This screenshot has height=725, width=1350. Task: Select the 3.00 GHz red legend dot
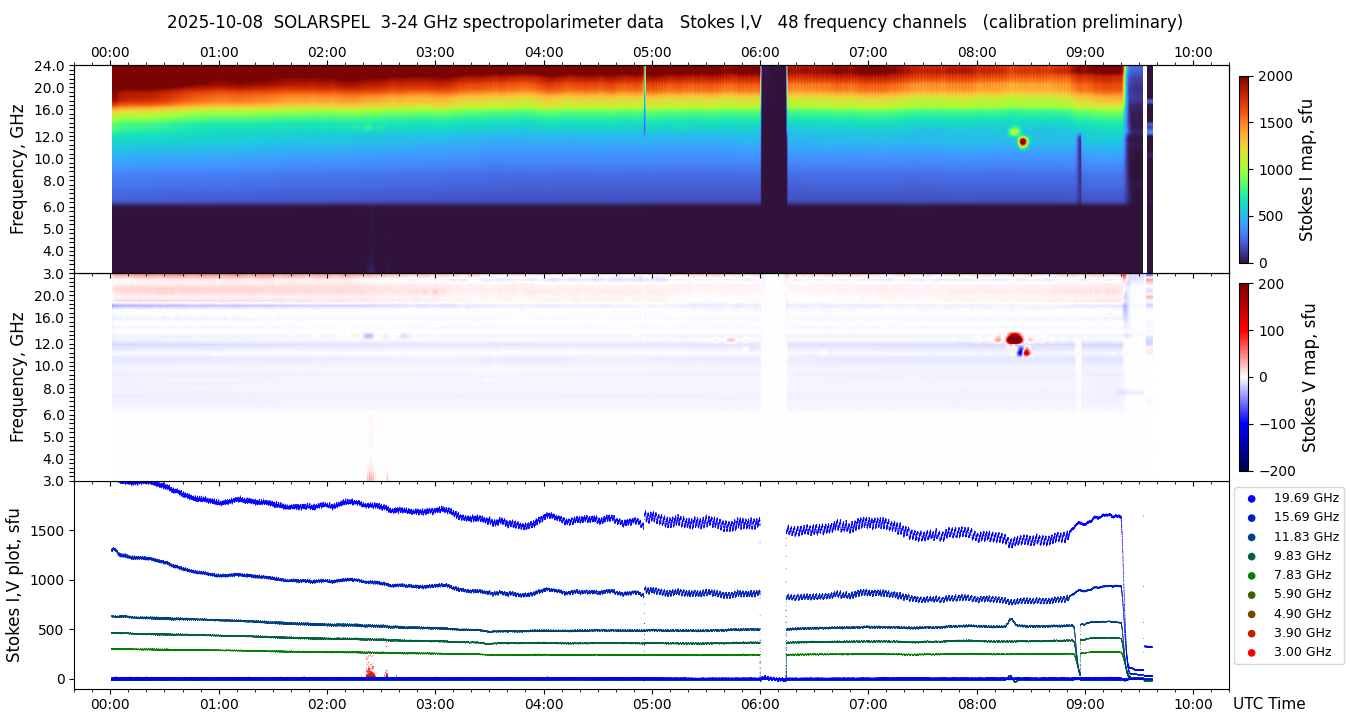point(1251,652)
